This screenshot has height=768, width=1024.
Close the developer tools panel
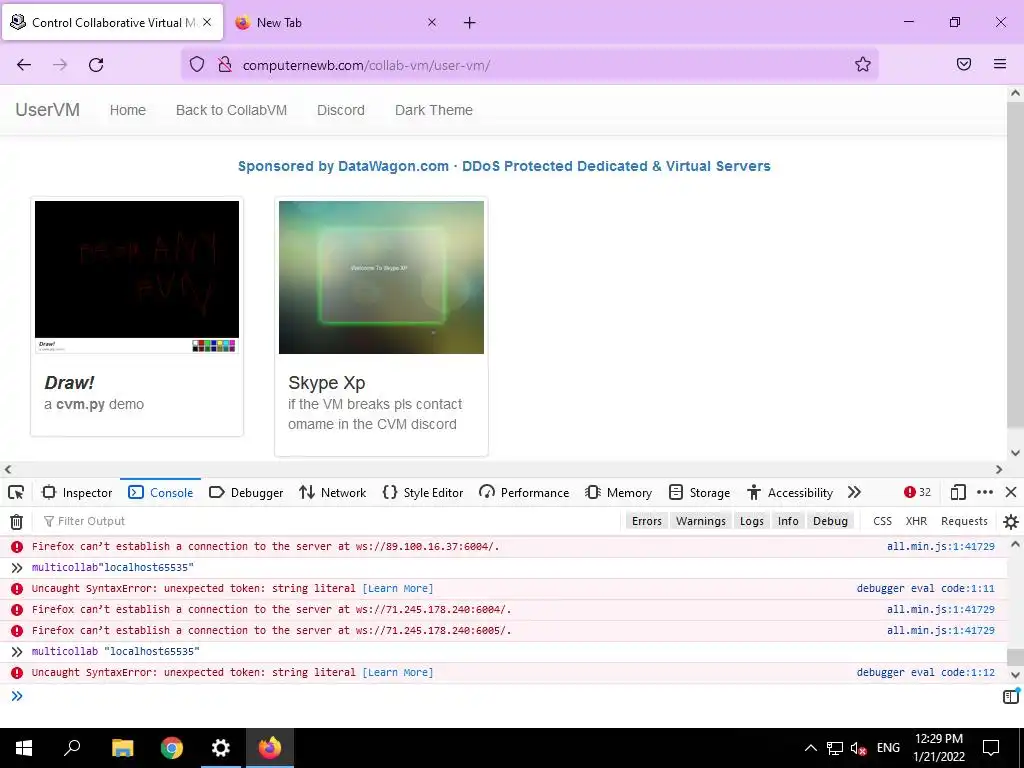(1011, 492)
